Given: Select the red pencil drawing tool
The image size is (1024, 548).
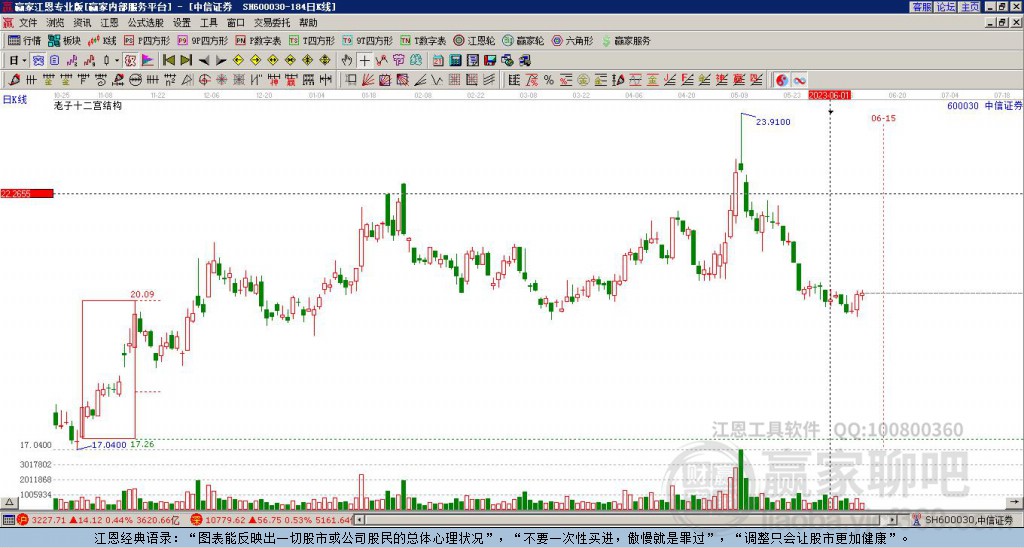Looking at the screenshot, I should (x=14, y=80).
